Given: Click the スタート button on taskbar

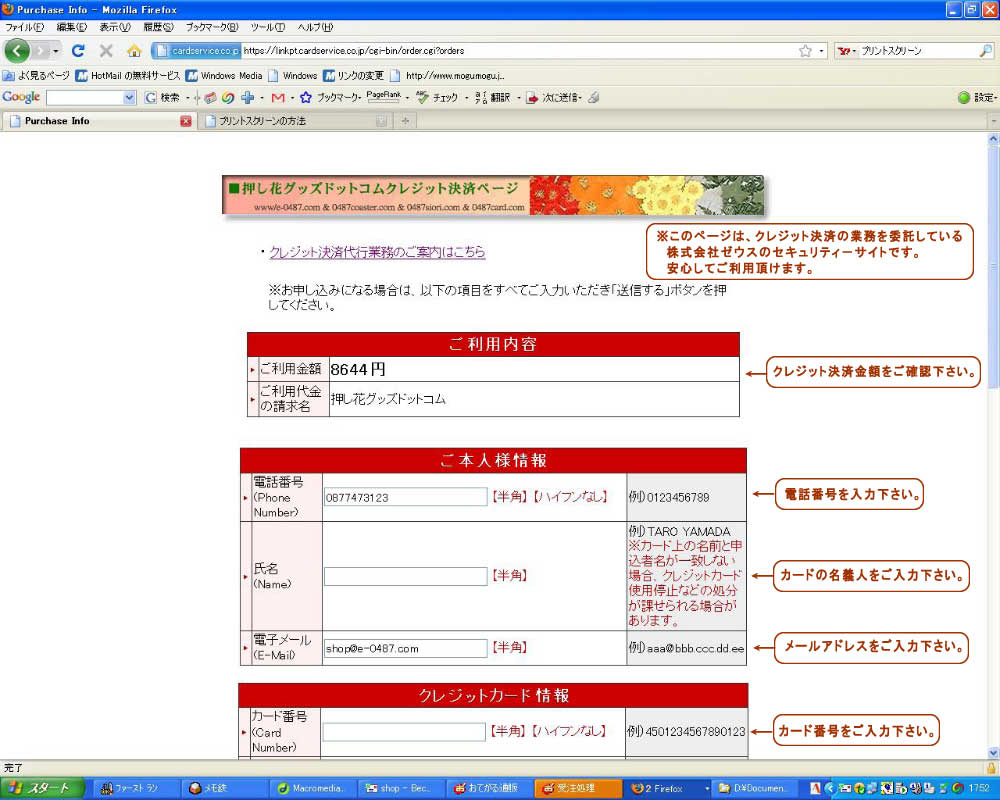Looking at the screenshot, I should [42, 788].
